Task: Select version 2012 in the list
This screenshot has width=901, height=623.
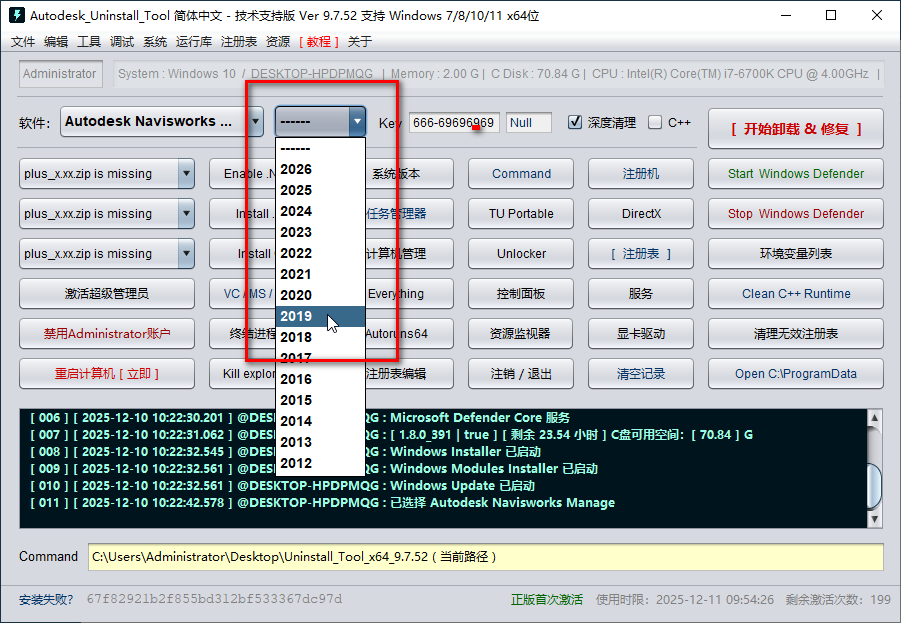Action: point(320,463)
